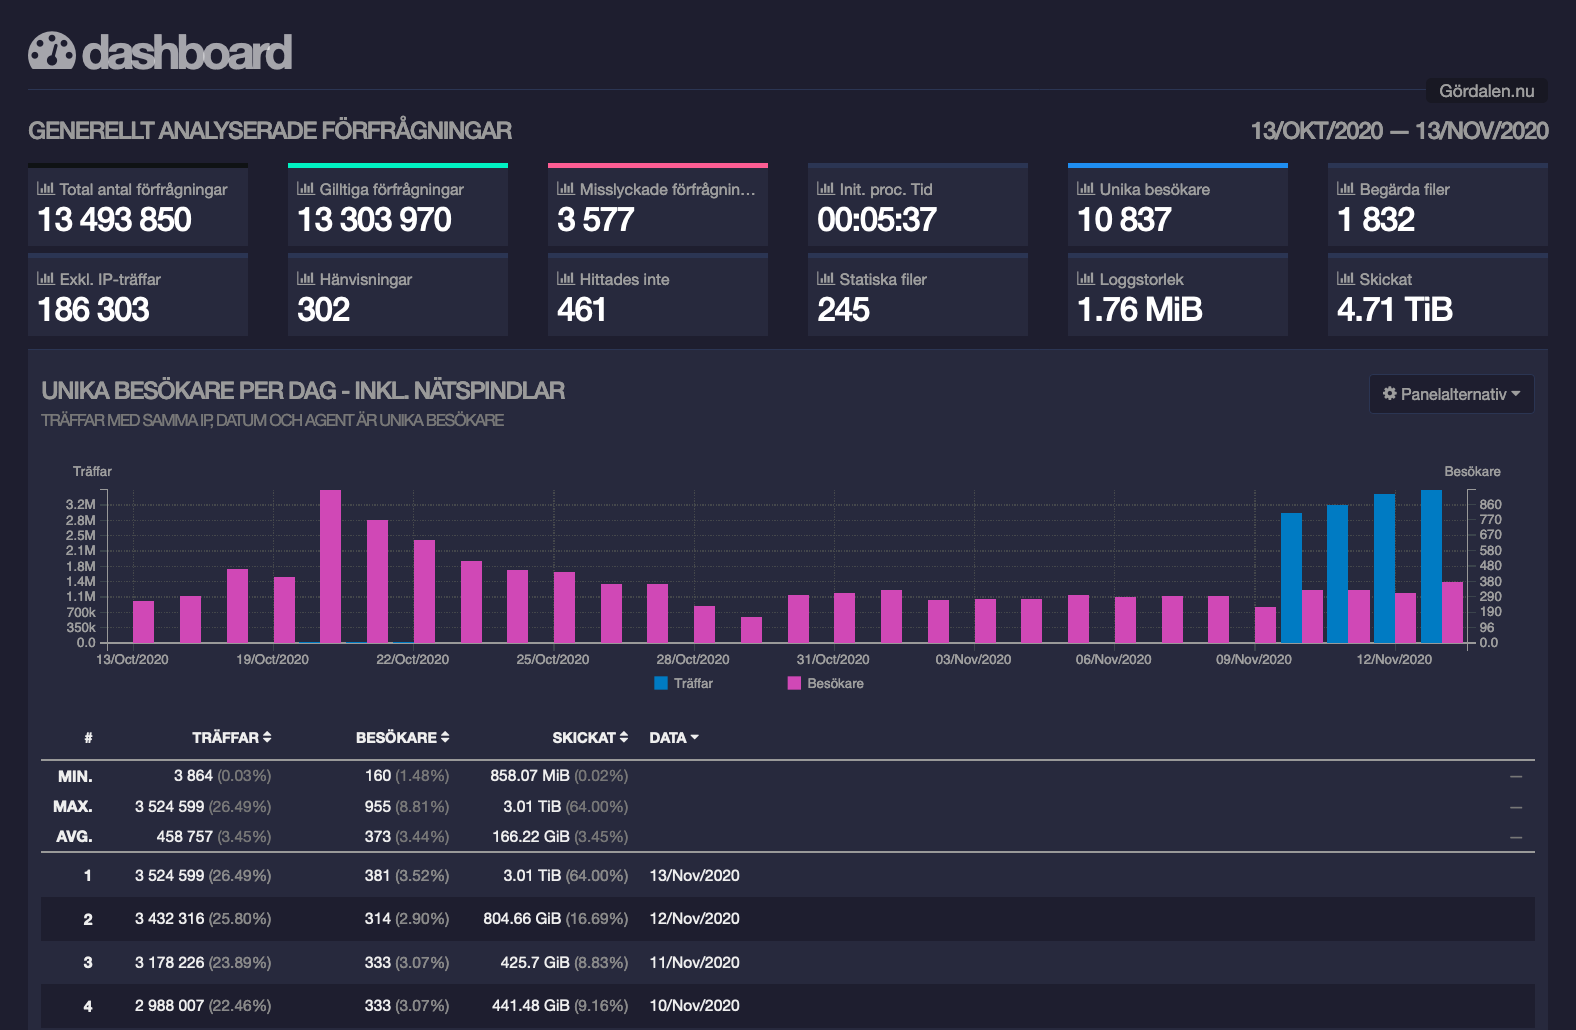Click chart icon beside Begärda filer
Screen dimensions: 1576x1030
[x=1346, y=188]
